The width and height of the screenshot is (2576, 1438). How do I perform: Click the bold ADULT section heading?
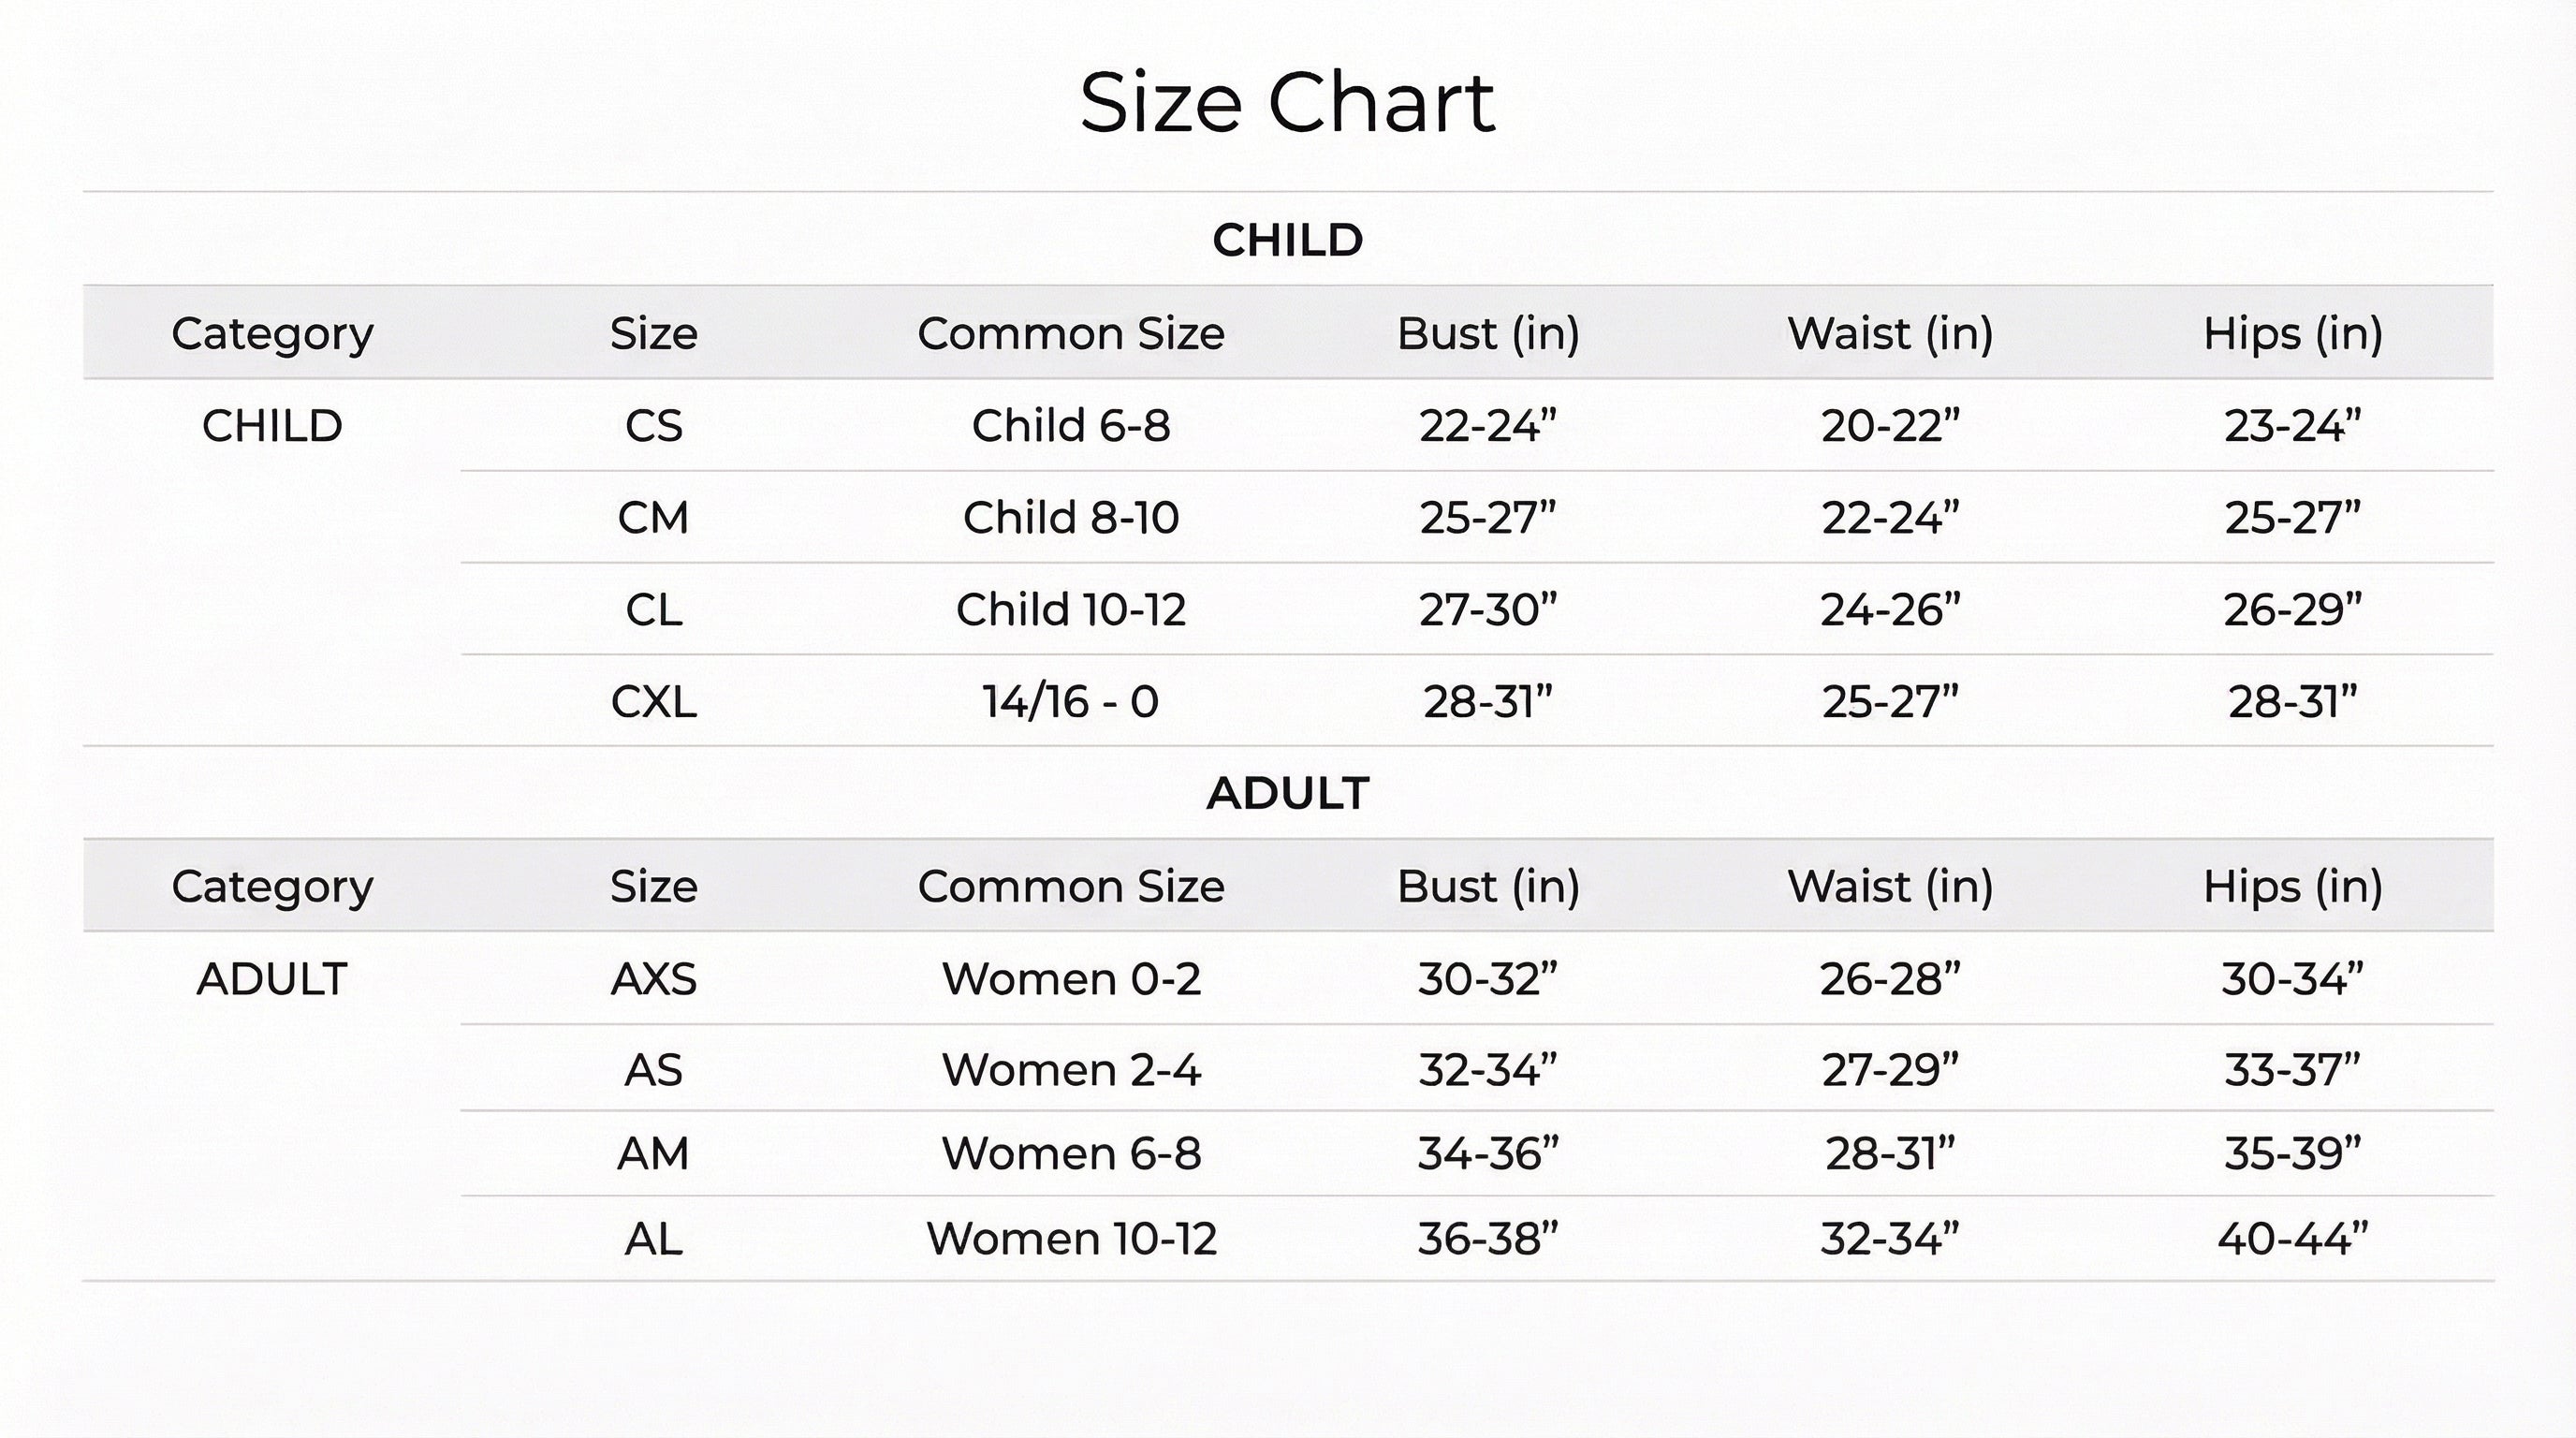[1287, 794]
